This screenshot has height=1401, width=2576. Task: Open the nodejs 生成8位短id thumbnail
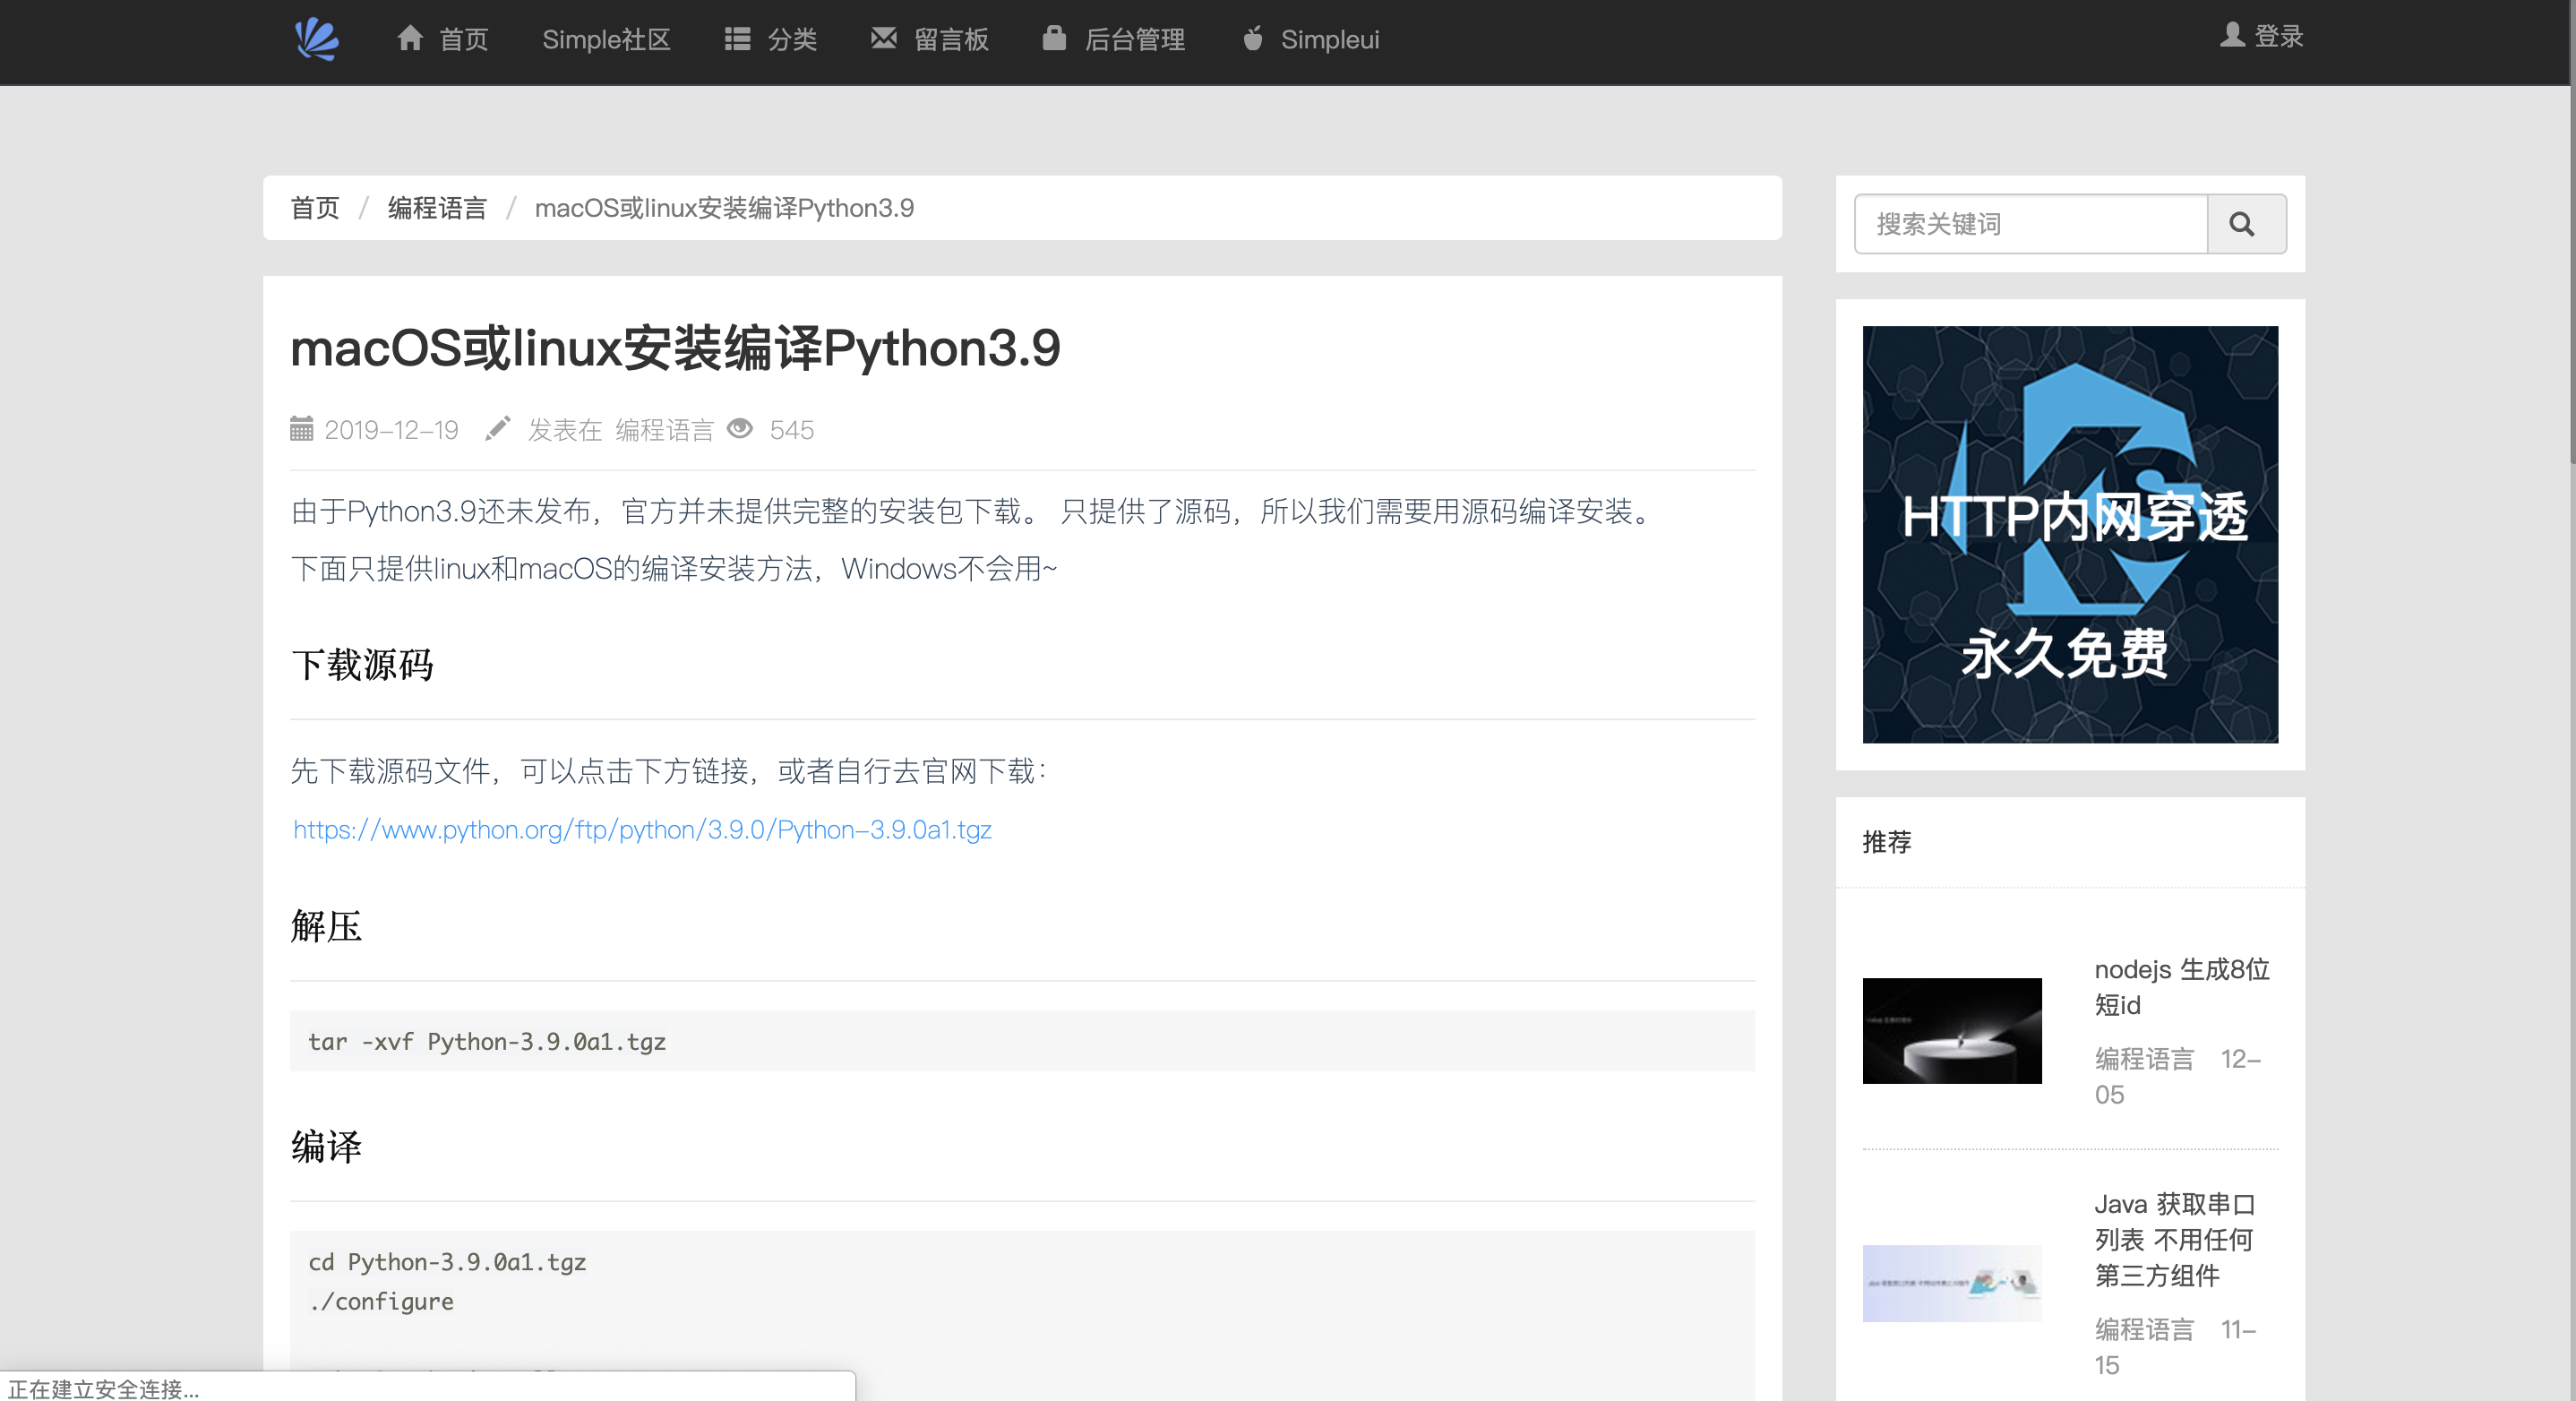pyautogui.click(x=1952, y=1030)
